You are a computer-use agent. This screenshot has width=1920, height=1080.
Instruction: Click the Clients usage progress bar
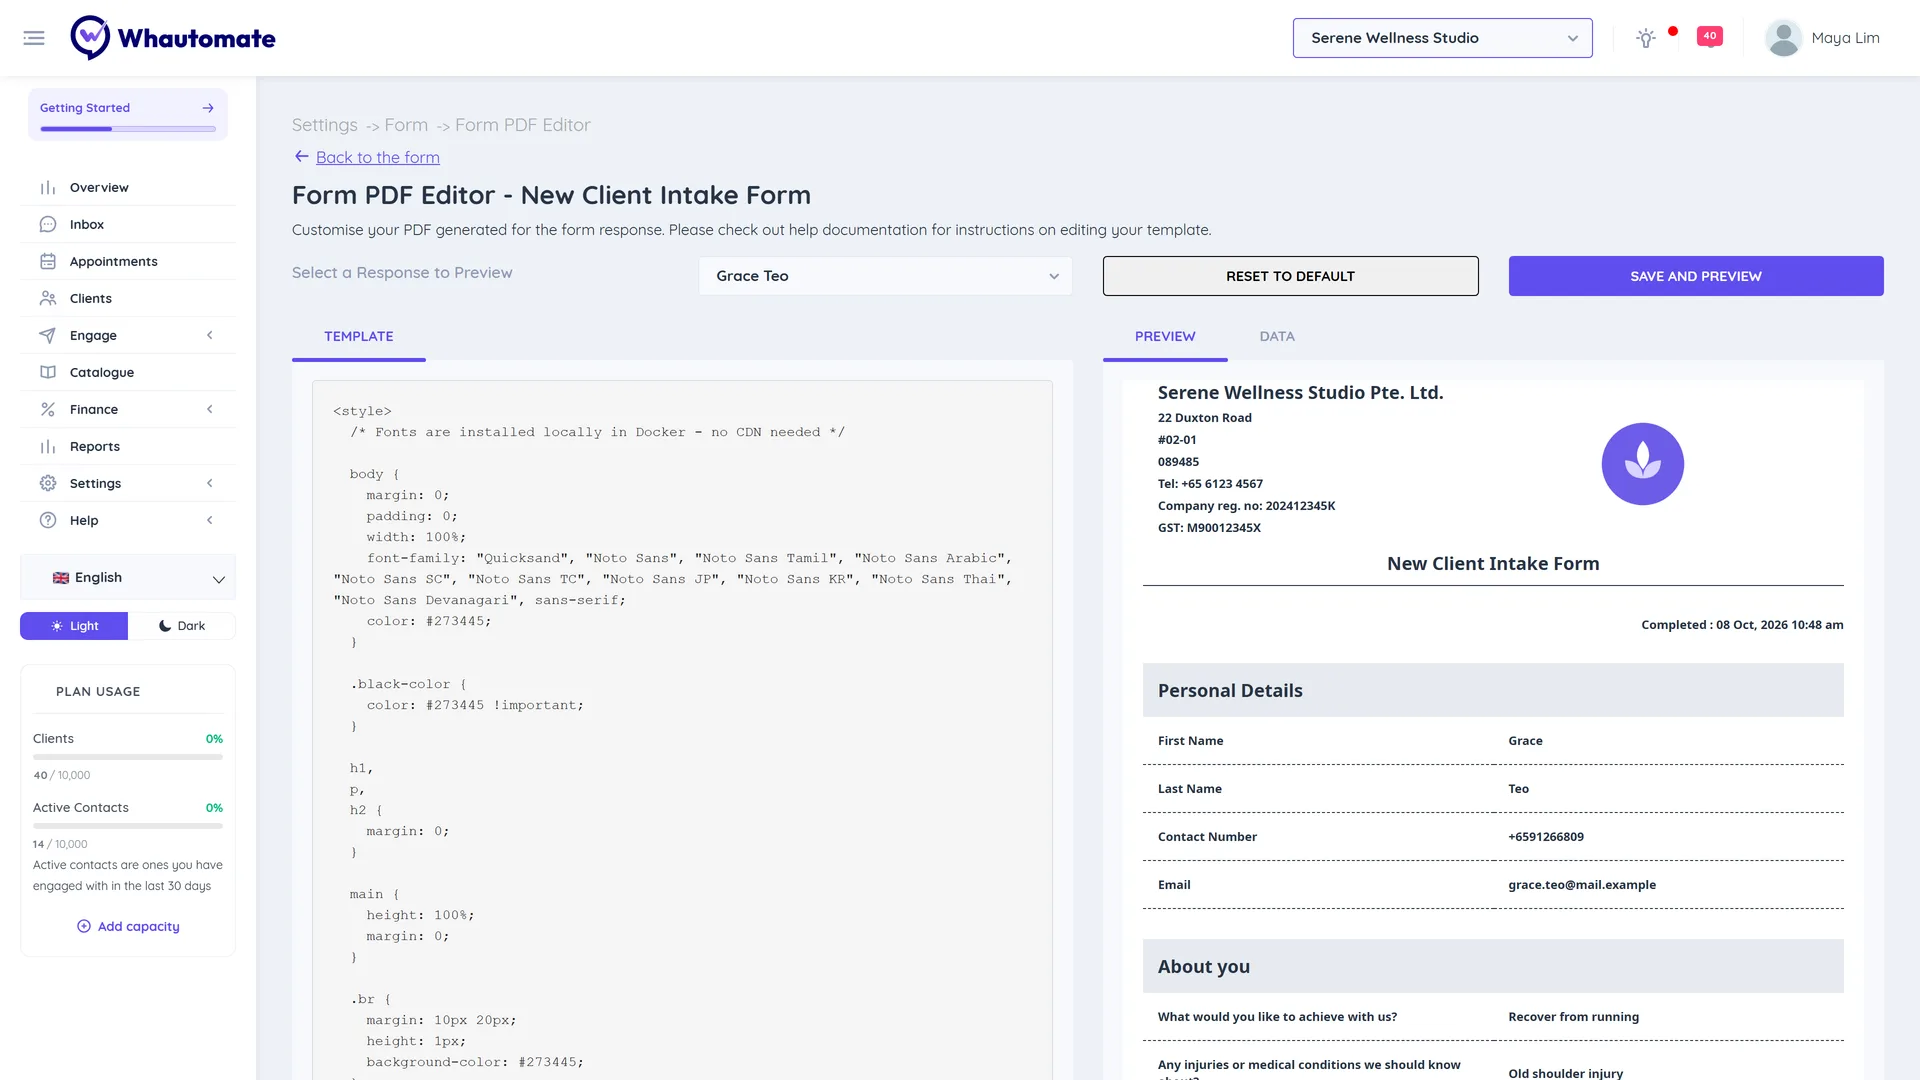pos(128,757)
